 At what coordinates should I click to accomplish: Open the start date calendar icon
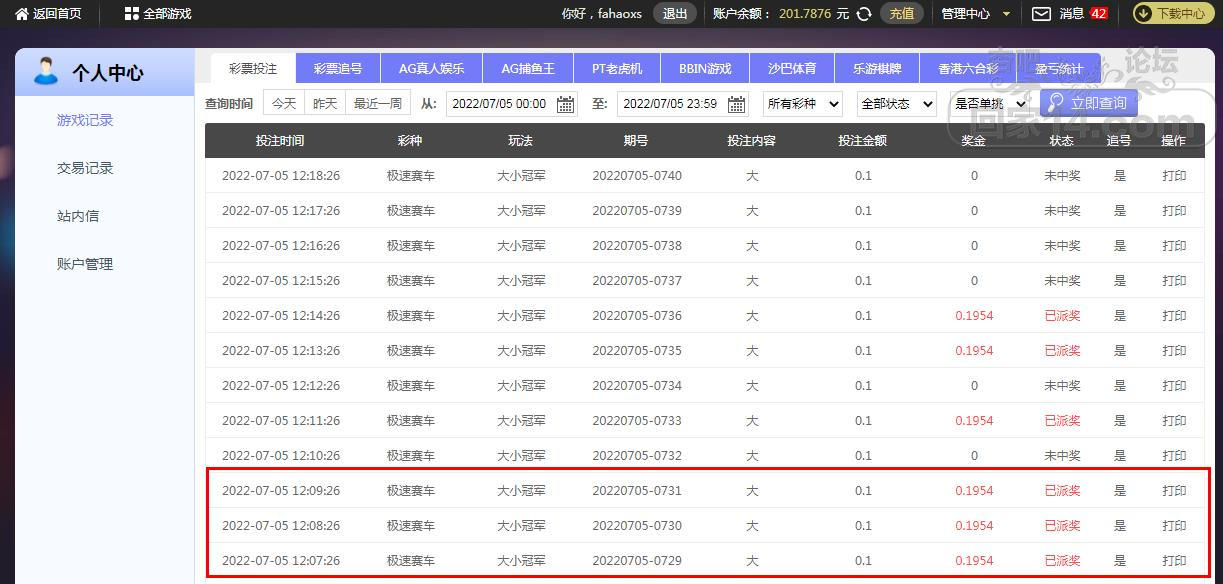tap(565, 104)
